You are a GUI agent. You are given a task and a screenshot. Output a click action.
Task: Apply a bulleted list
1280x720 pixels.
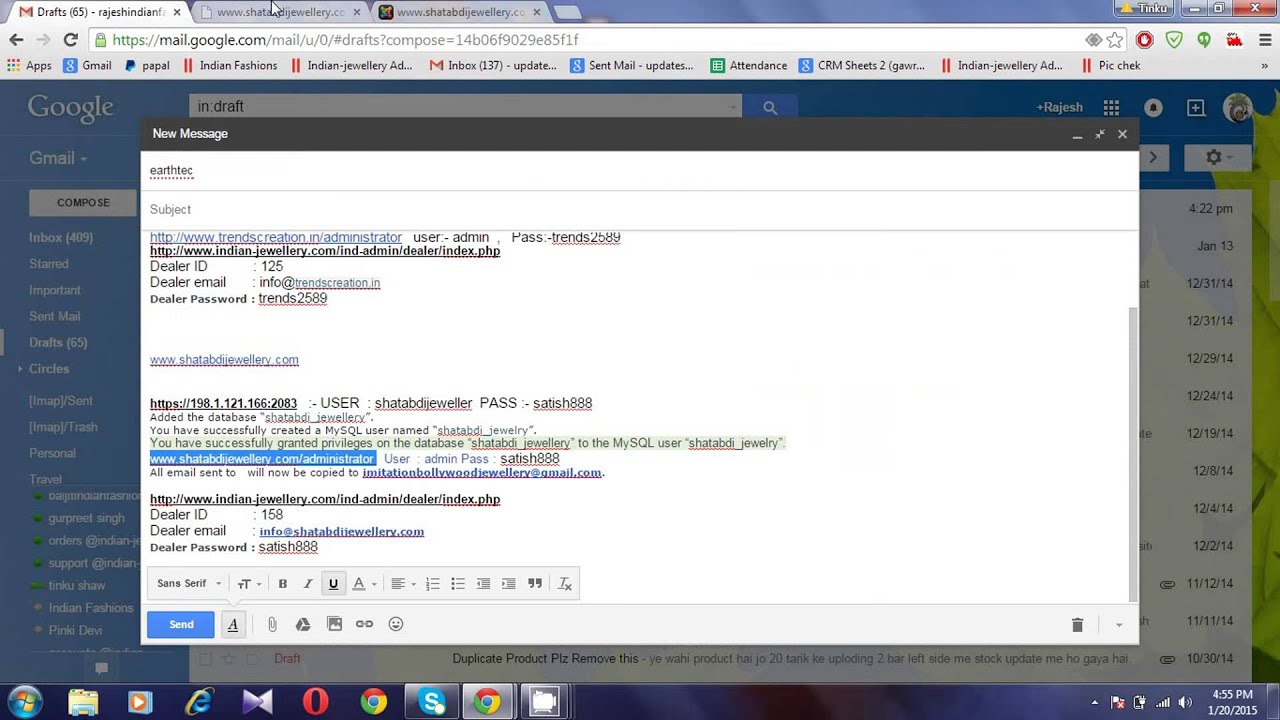pyautogui.click(x=458, y=584)
